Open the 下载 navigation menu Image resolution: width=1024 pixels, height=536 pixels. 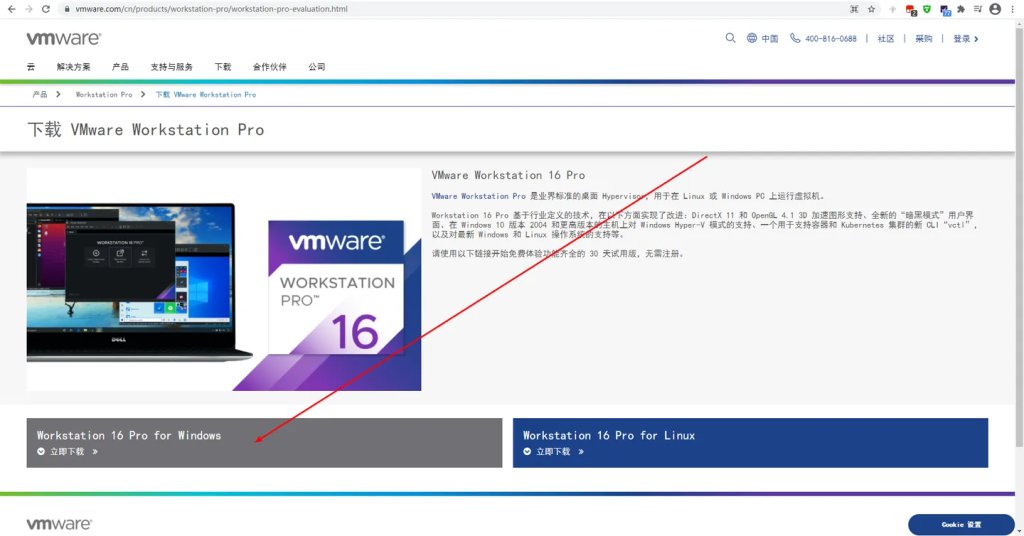(223, 67)
